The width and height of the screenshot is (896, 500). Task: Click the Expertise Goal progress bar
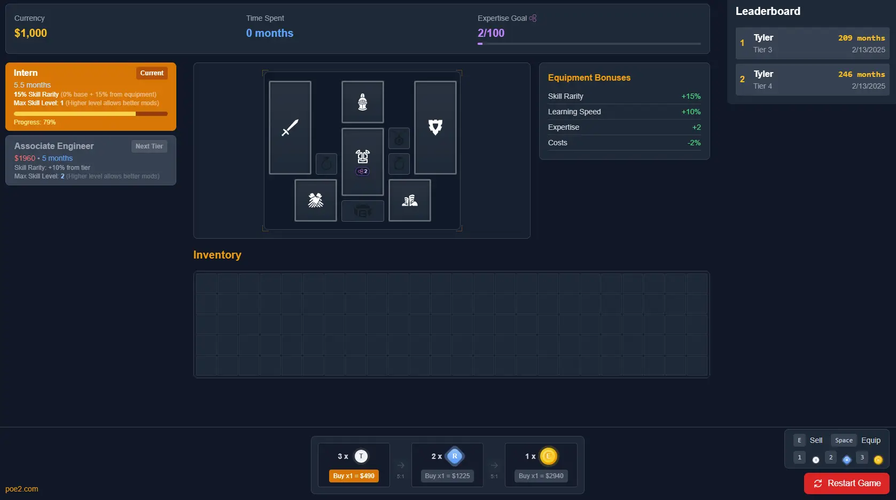pos(591,44)
